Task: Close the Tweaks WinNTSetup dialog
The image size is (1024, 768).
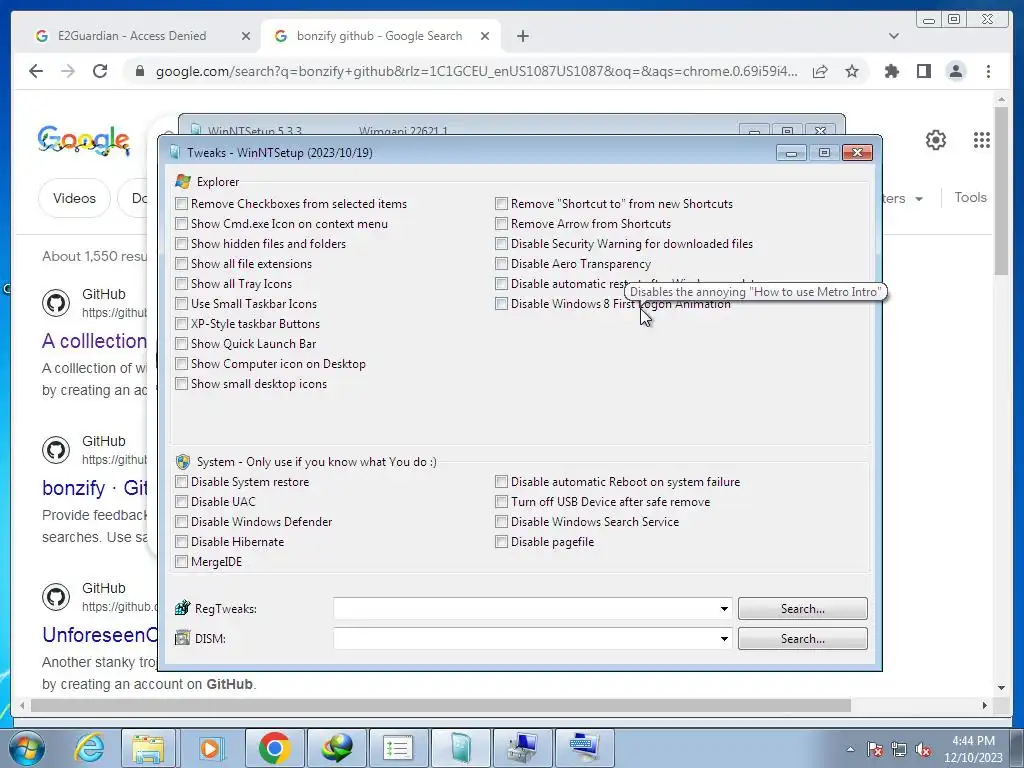Action: (x=857, y=152)
